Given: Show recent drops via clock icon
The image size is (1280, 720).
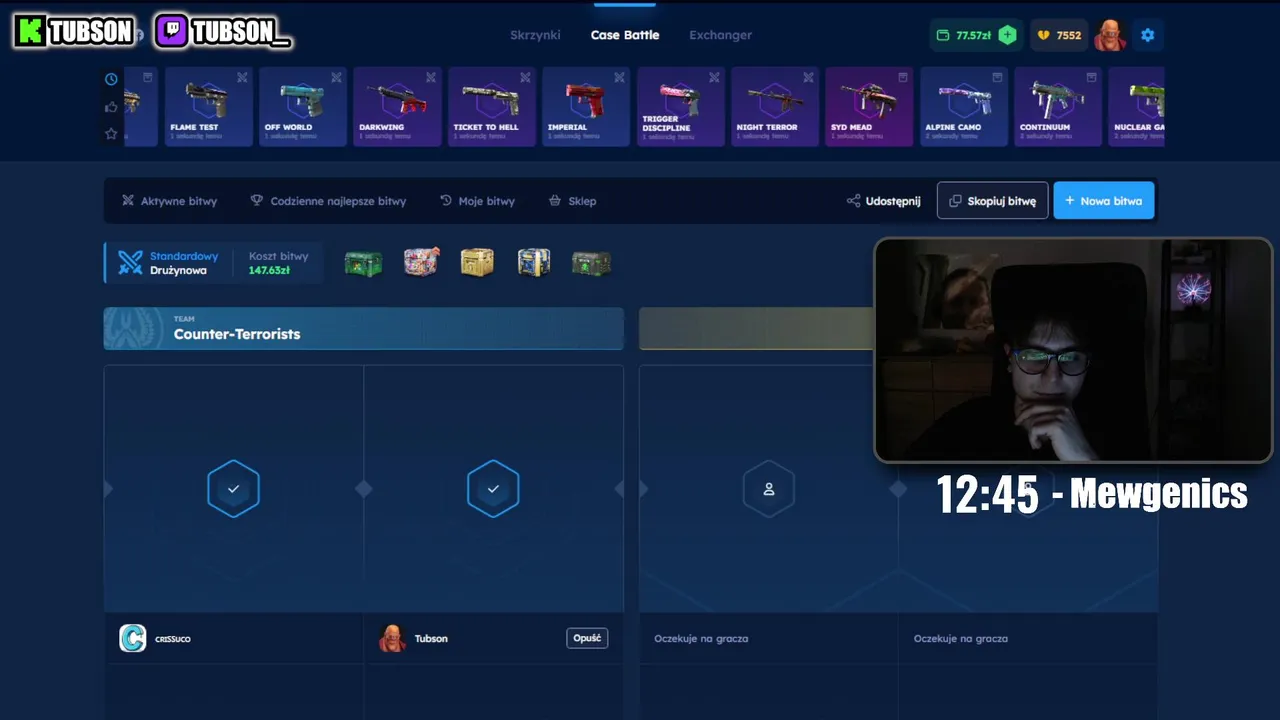Looking at the screenshot, I should [x=111, y=79].
